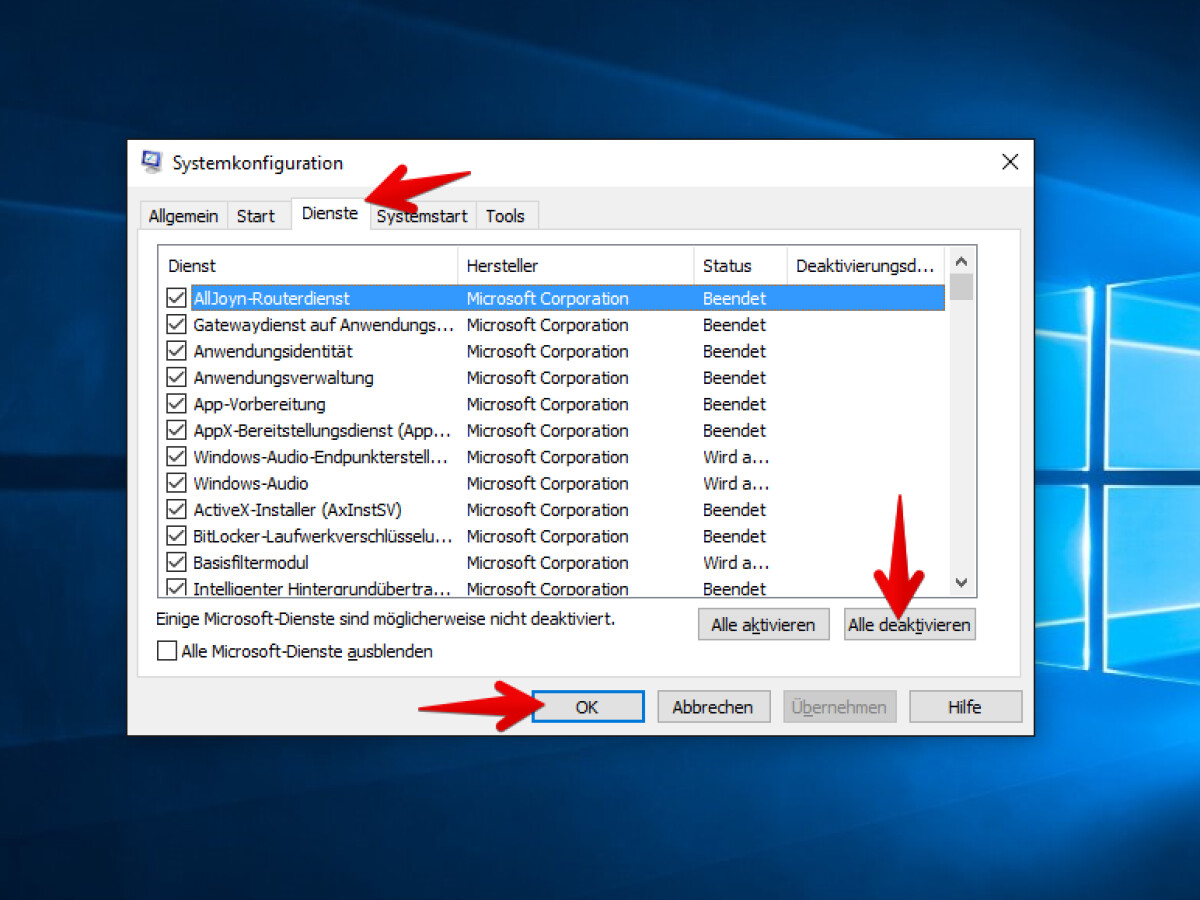Switch to the Allgemein tab

coord(183,216)
